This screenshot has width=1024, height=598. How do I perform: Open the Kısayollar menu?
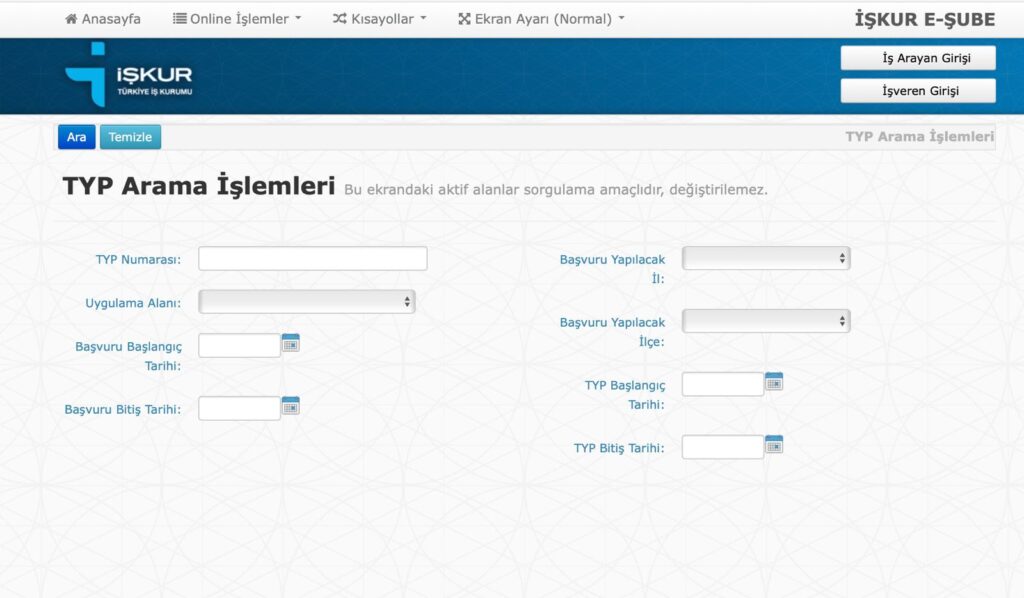379,19
